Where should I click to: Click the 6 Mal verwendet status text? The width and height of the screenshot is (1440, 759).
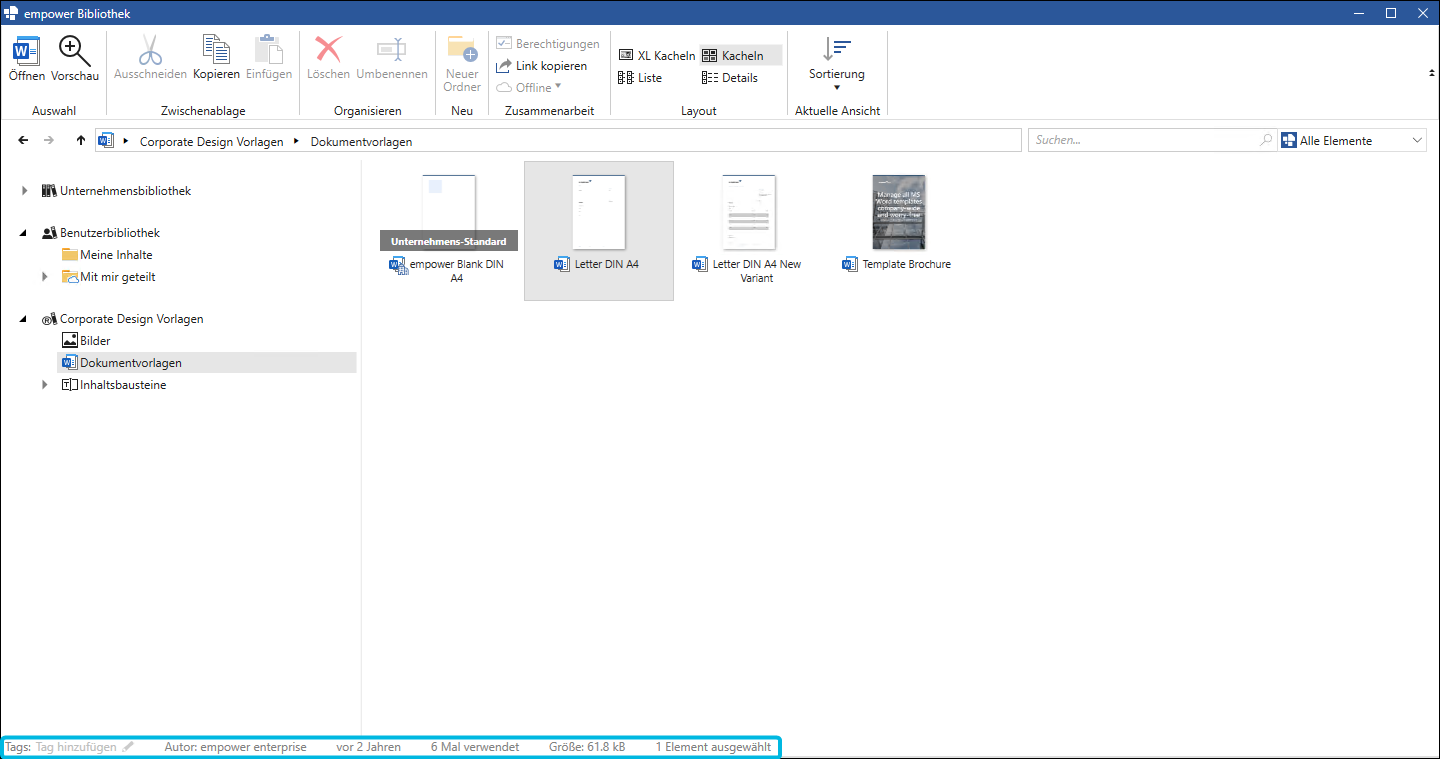475,747
